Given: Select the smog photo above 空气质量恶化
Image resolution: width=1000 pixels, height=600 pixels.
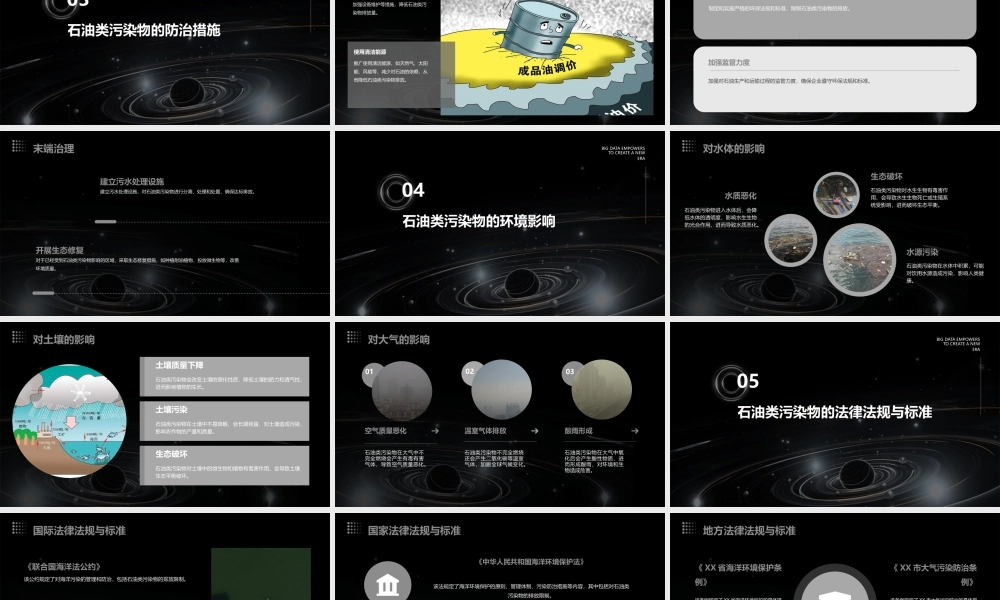Looking at the screenshot, I should 402,390.
